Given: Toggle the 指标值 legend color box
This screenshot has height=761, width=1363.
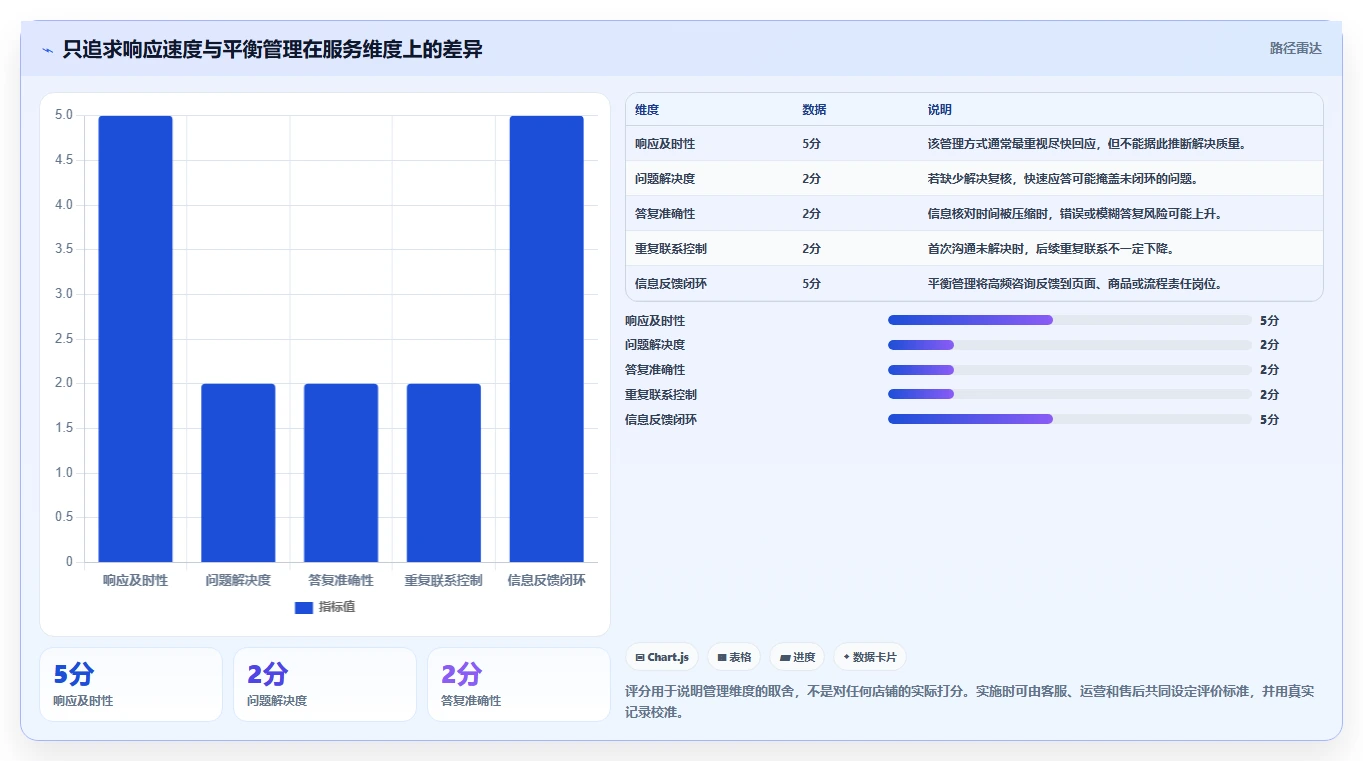Looking at the screenshot, I should tap(304, 608).
